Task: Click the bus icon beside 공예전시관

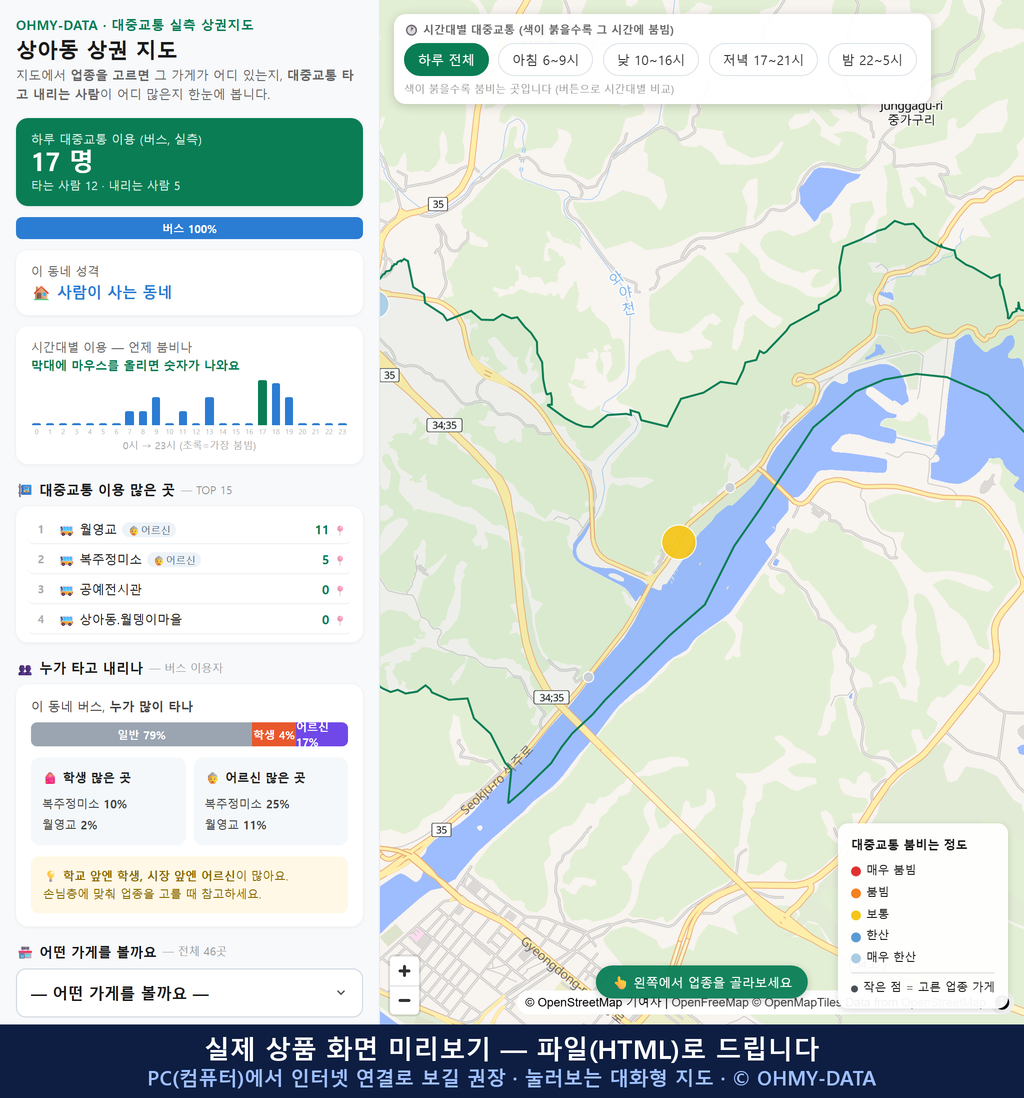Action: pyautogui.click(x=67, y=590)
